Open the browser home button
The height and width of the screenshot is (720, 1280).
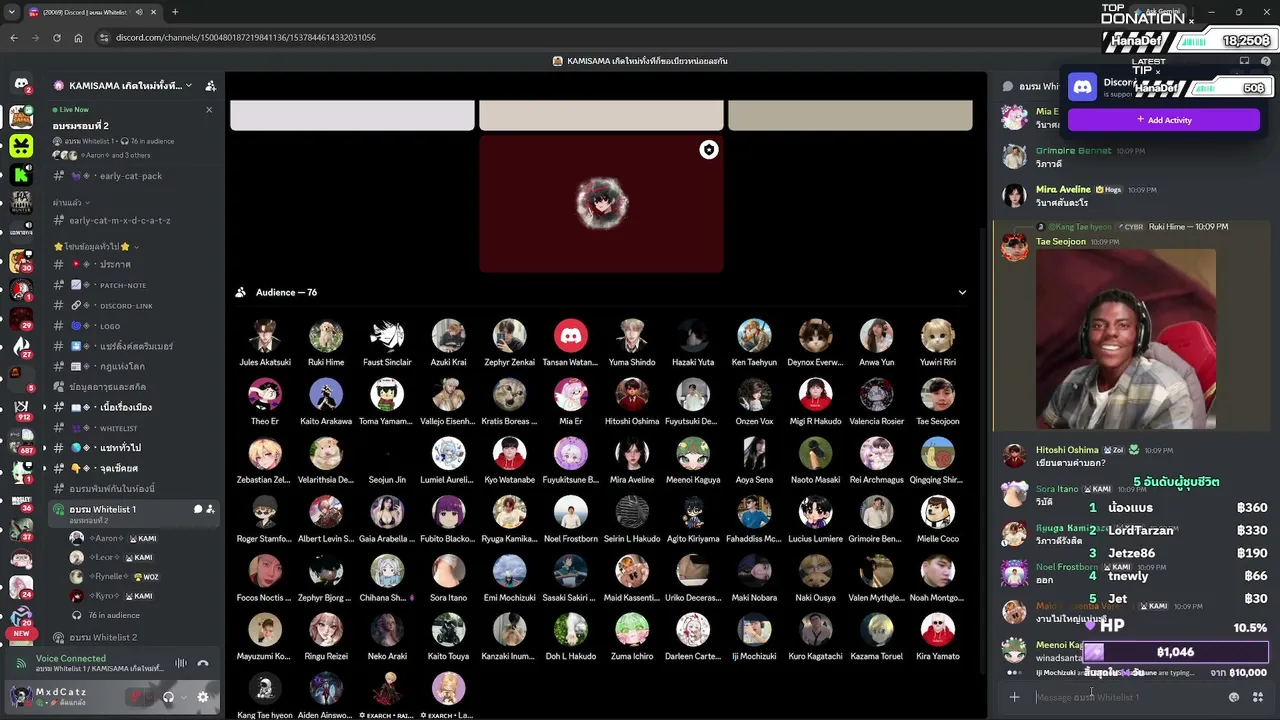tap(78, 37)
